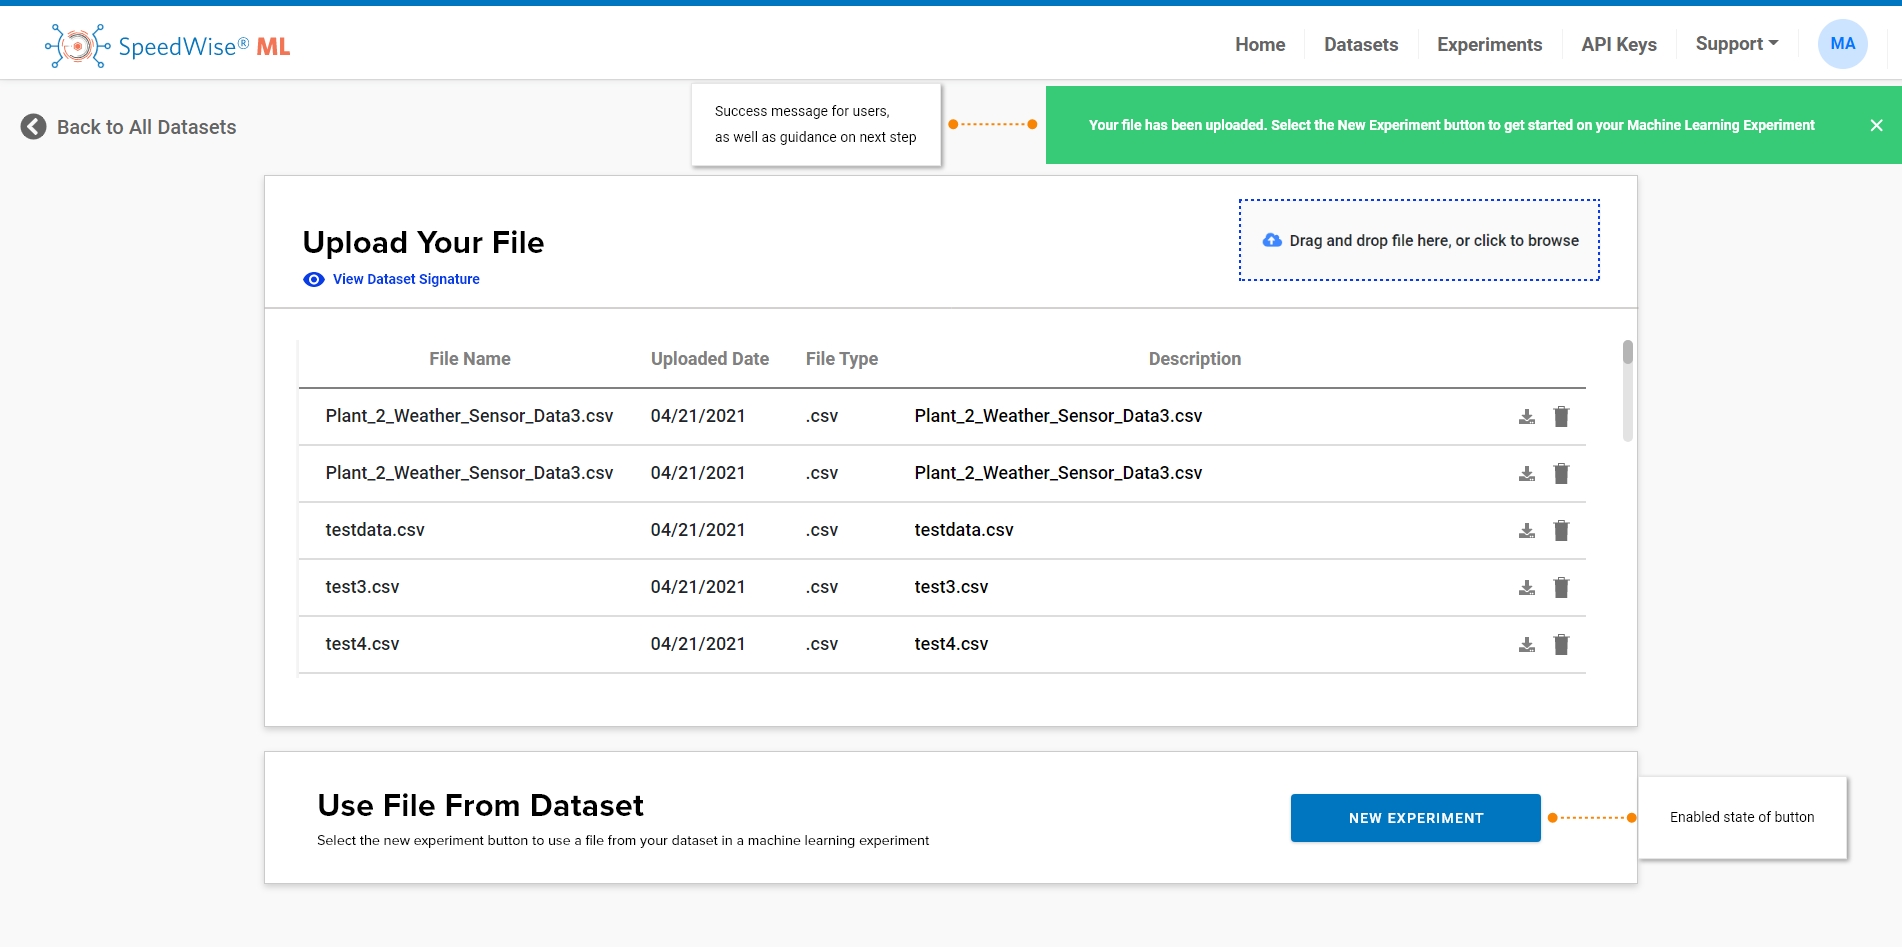This screenshot has width=1902, height=947.
Task: Open the Datasets page
Action: pos(1360,45)
